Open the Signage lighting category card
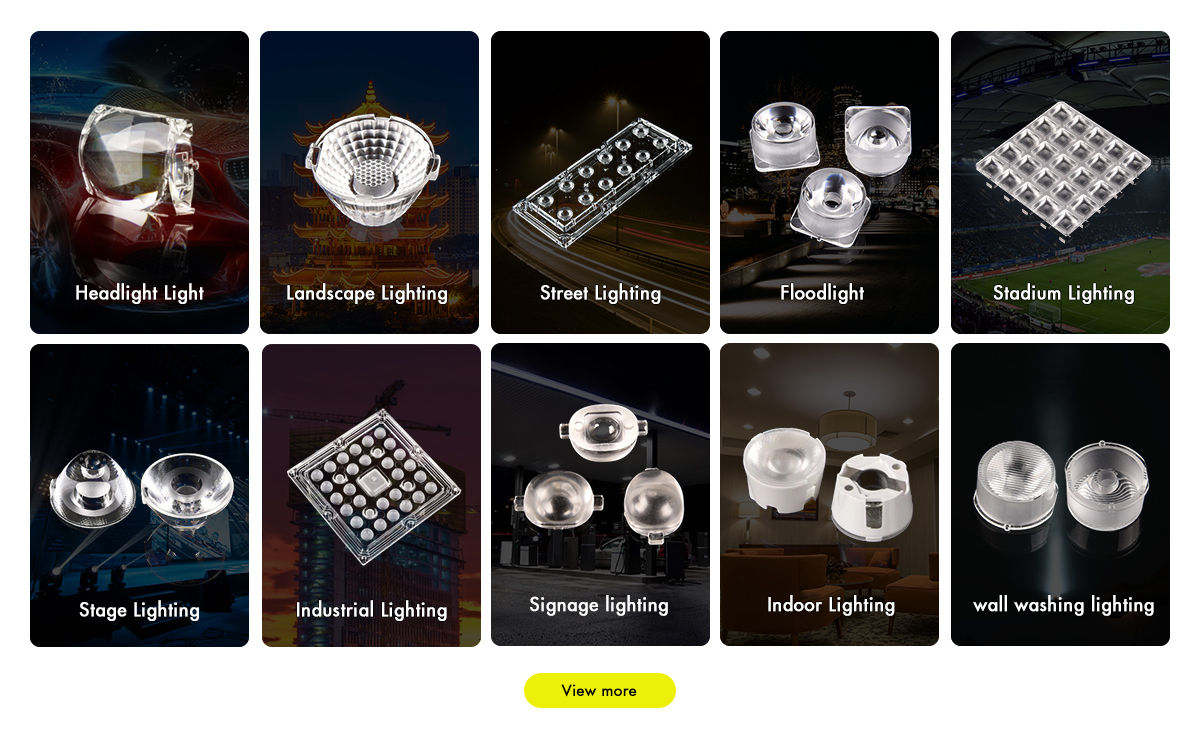 pyautogui.click(x=600, y=495)
